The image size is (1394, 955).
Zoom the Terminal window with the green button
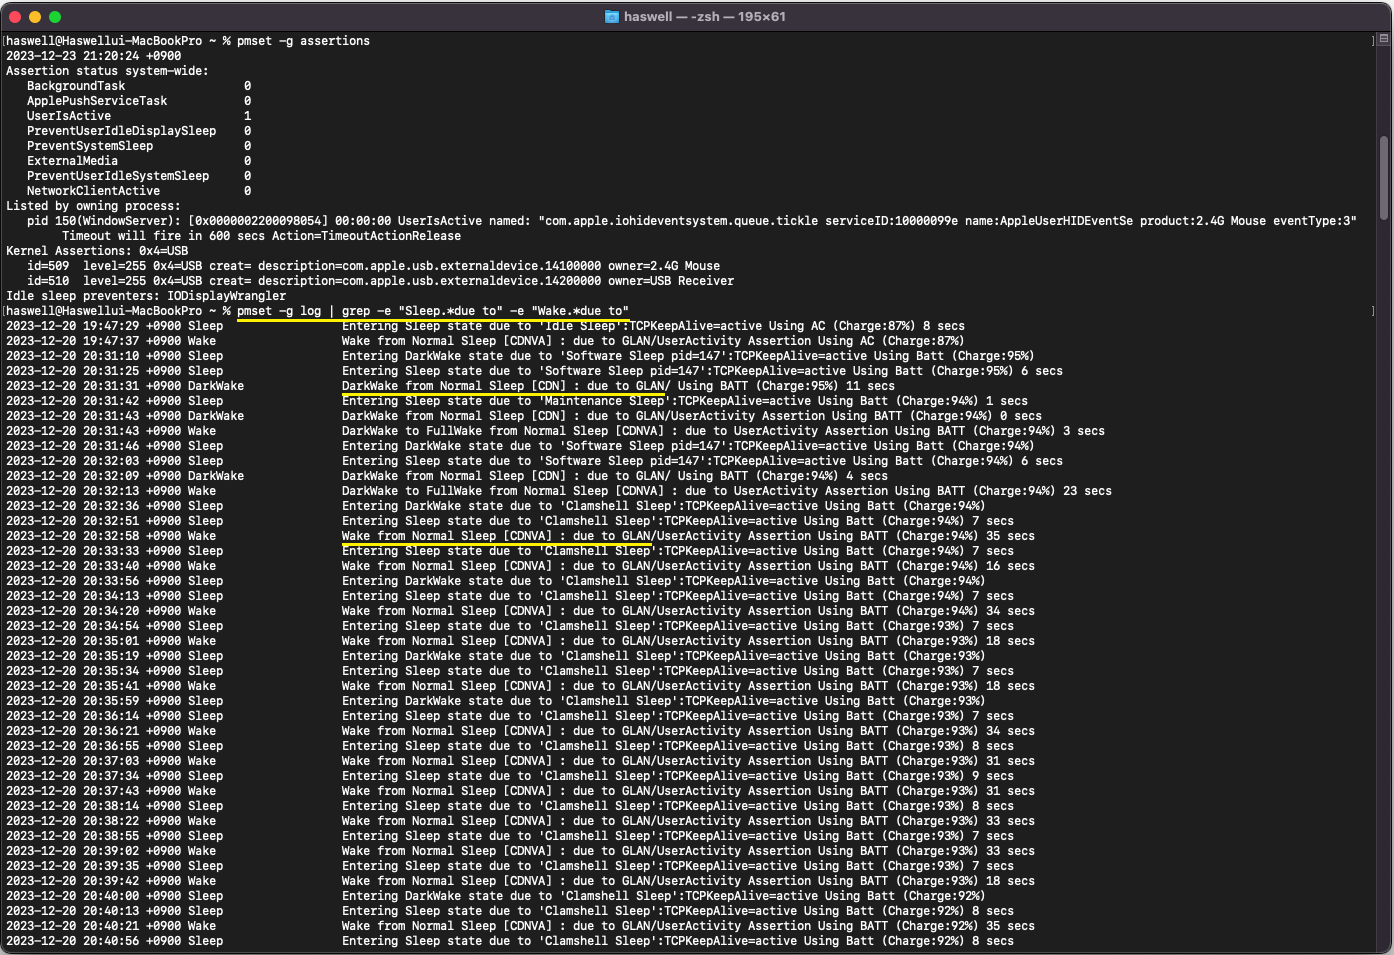point(55,17)
